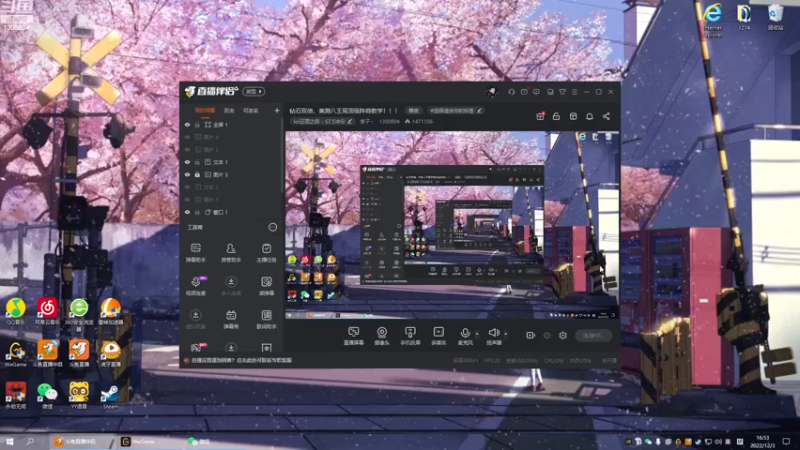
Task: Click the taskbar clock showing 16:53
Action: 763,441
